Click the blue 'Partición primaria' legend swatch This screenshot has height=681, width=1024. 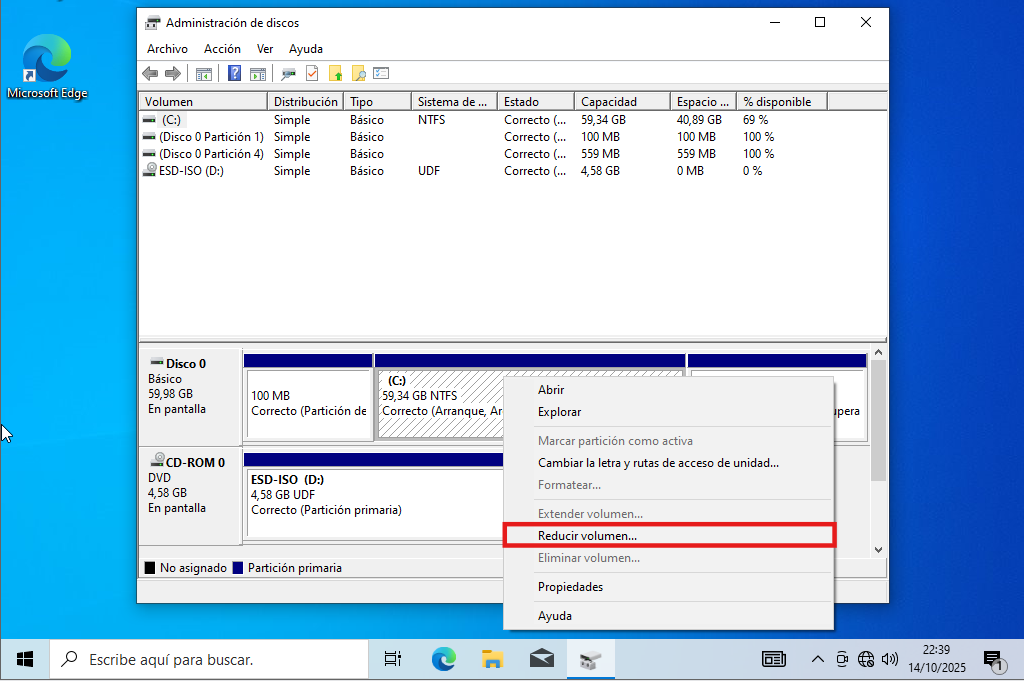[238, 568]
